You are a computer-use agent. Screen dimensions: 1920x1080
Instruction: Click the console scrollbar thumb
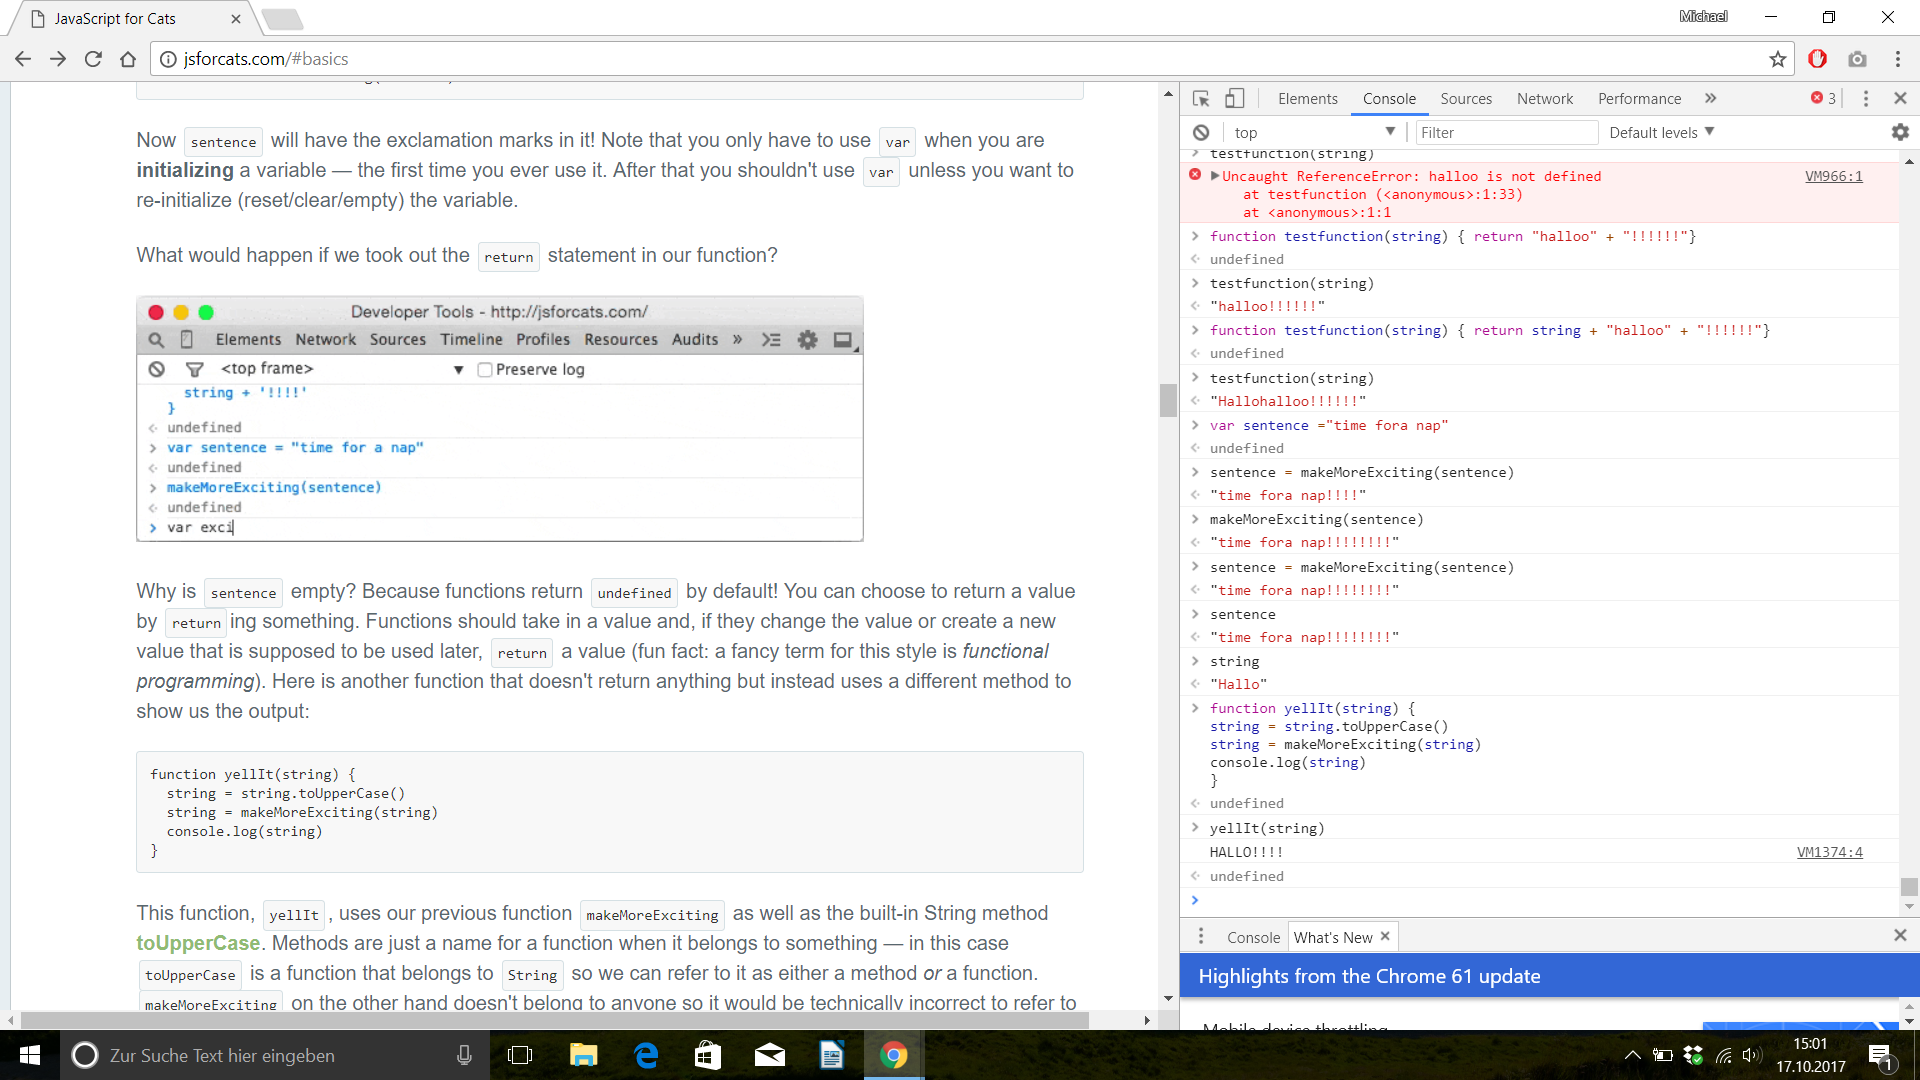point(1909,887)
